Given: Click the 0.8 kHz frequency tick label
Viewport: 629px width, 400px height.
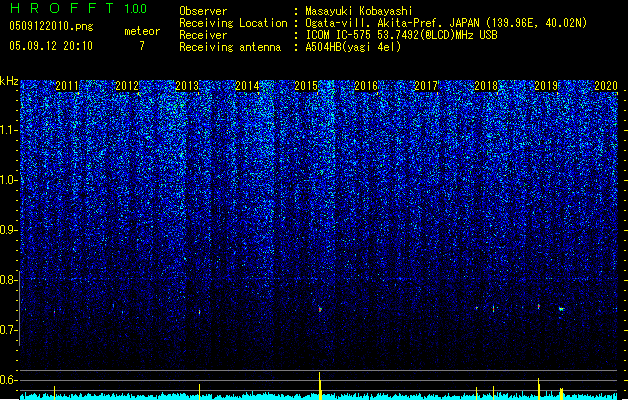Looking at the screenshot, I should [9, 280].
